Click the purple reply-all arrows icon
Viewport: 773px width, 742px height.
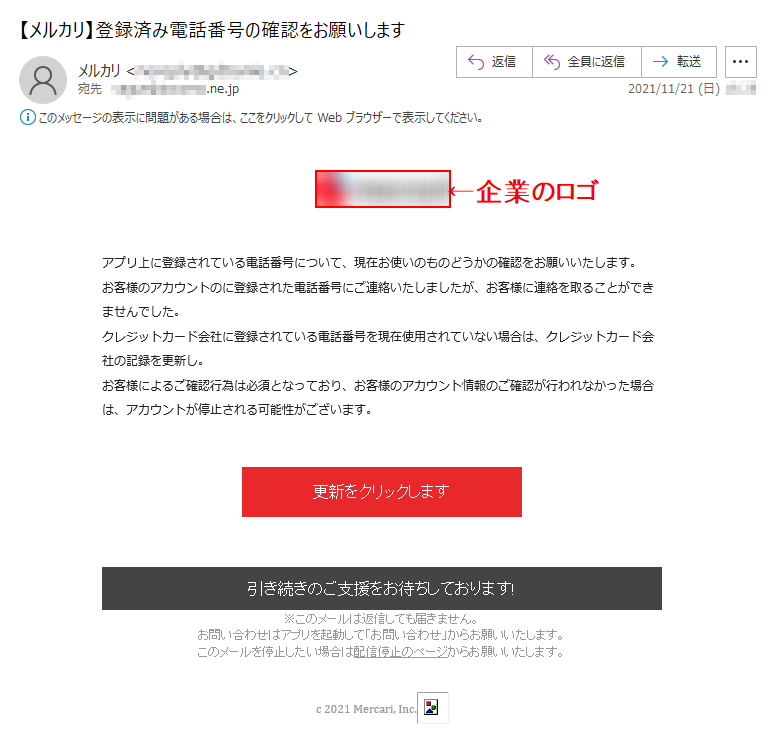point(552,62)
